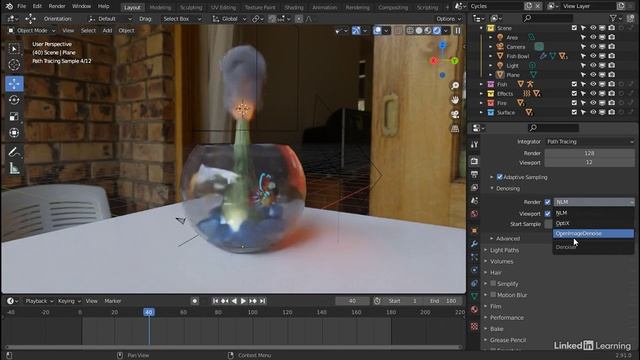Click the timeline playhead marker at 40
The height and width of the screenshot is (360, 640).
click(x=149, y=312)
